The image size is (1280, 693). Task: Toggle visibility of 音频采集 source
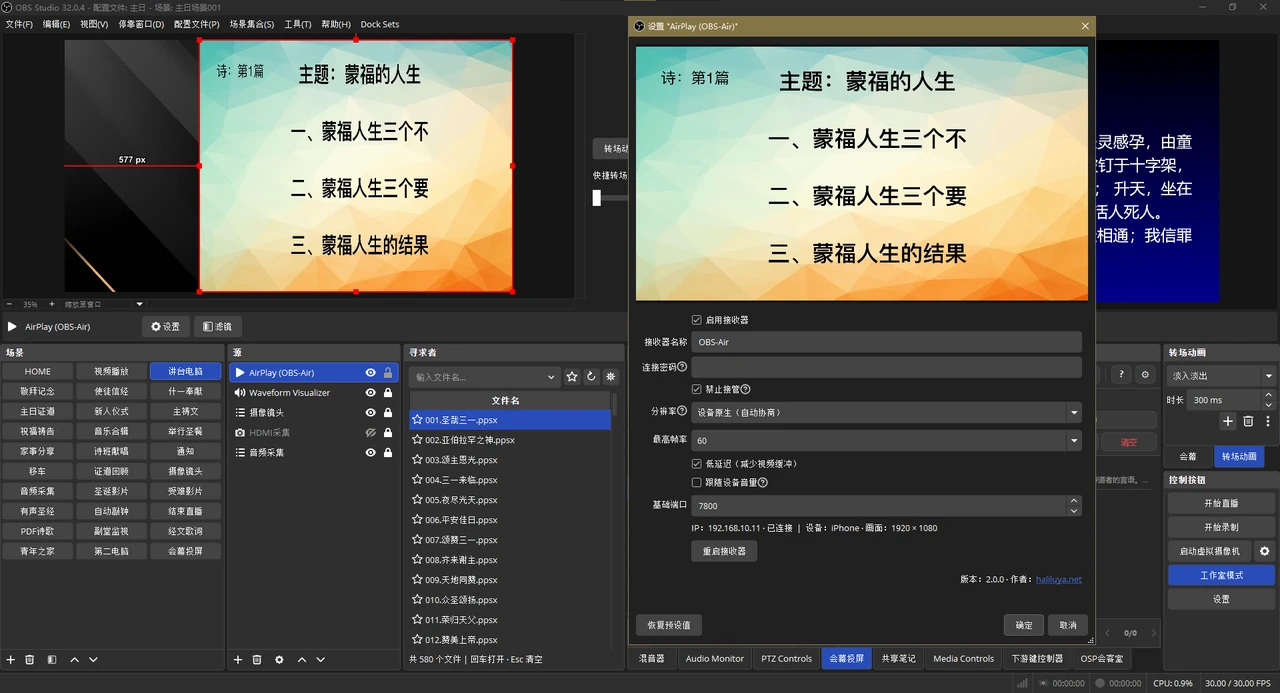(370, 453)
